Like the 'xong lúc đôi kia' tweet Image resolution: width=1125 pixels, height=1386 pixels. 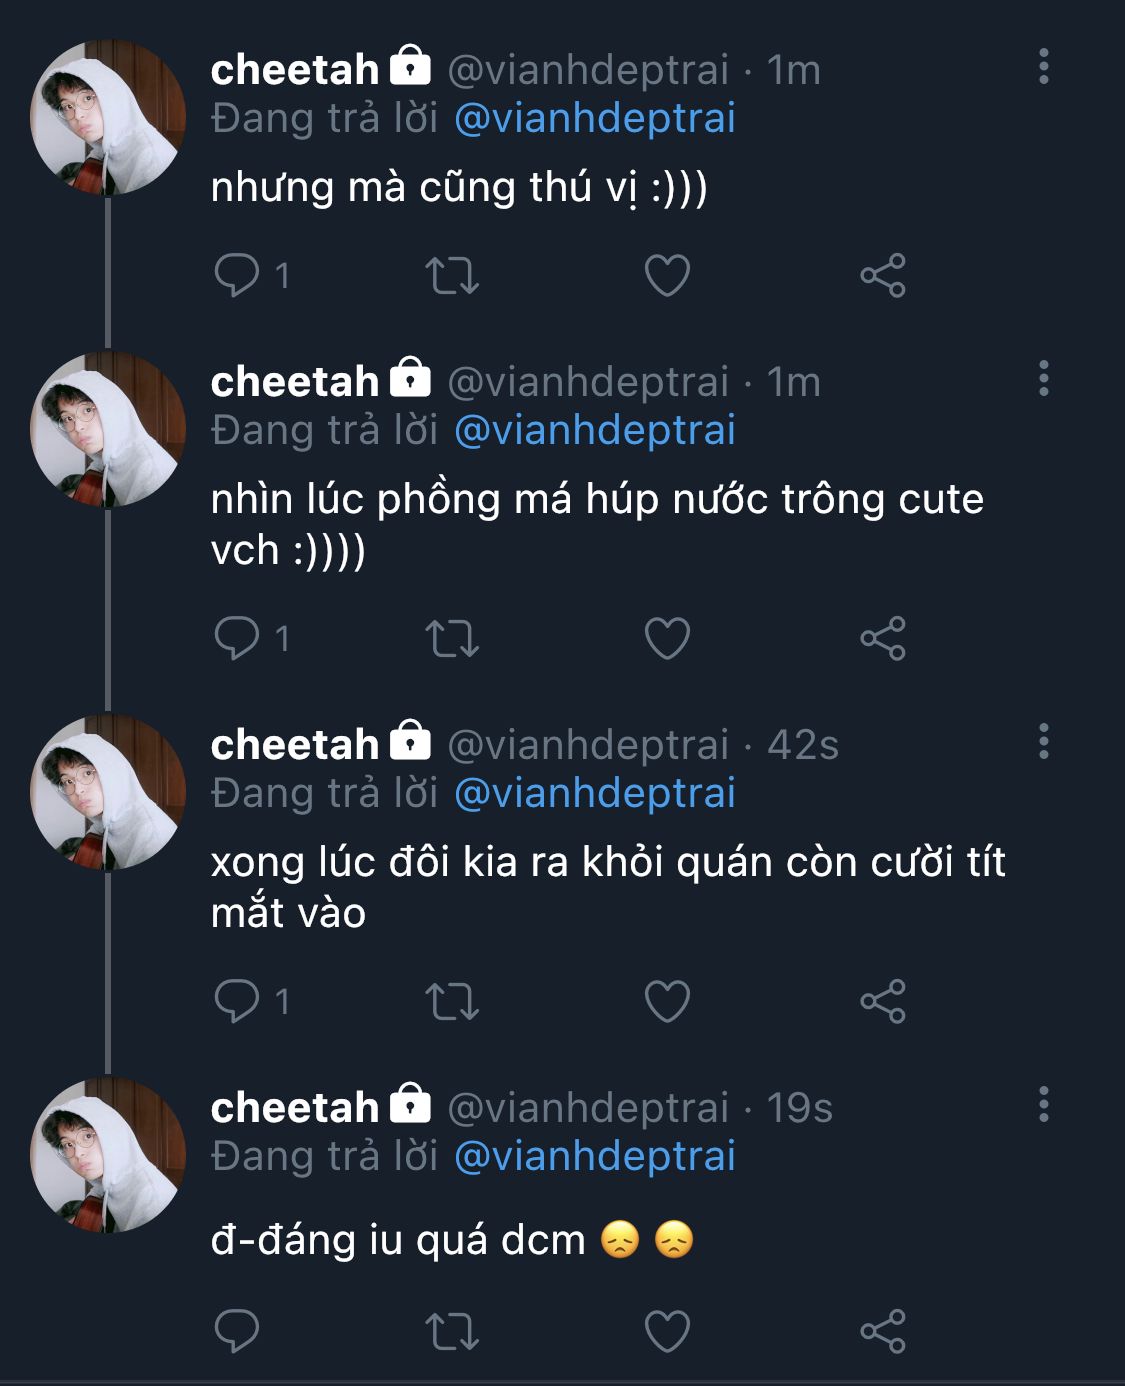tap(667, 1001)
